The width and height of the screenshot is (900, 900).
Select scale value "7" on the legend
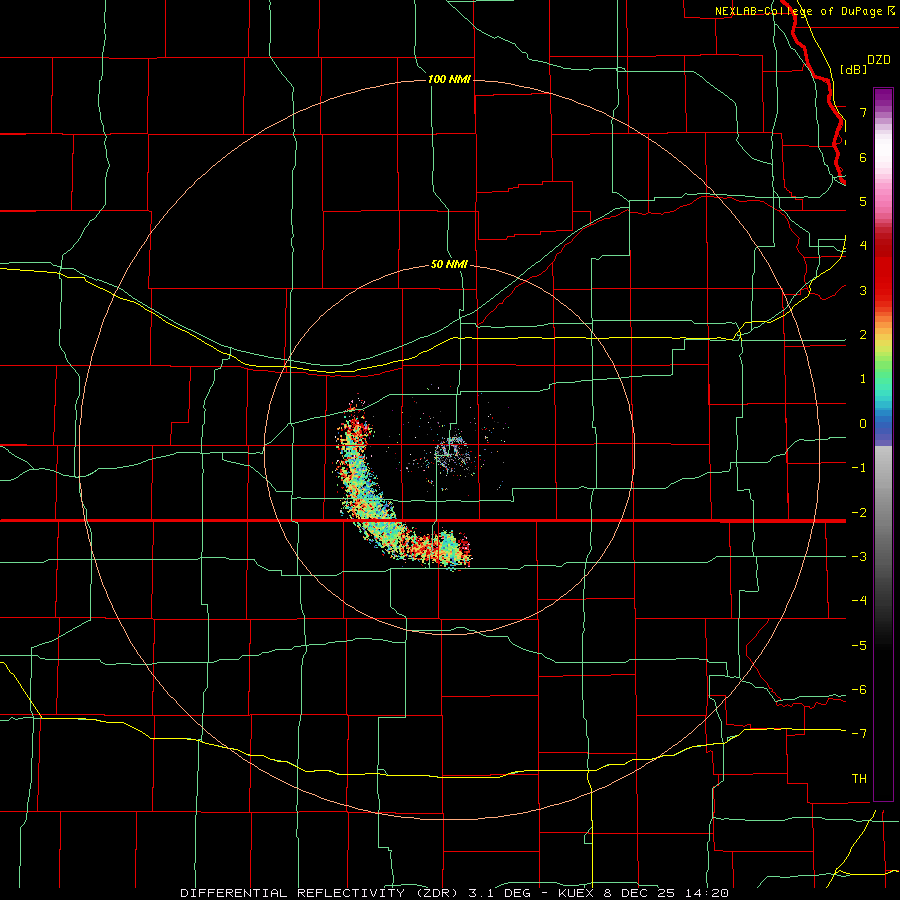click(x=863, y=112)
